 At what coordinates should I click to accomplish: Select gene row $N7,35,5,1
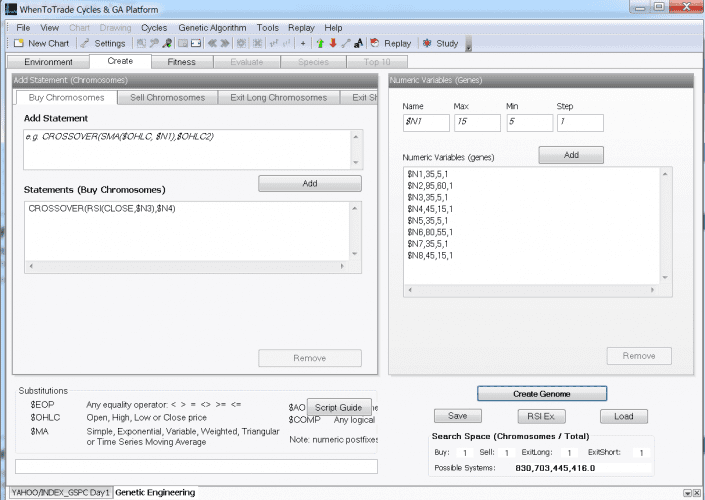[x=428, y=244]
